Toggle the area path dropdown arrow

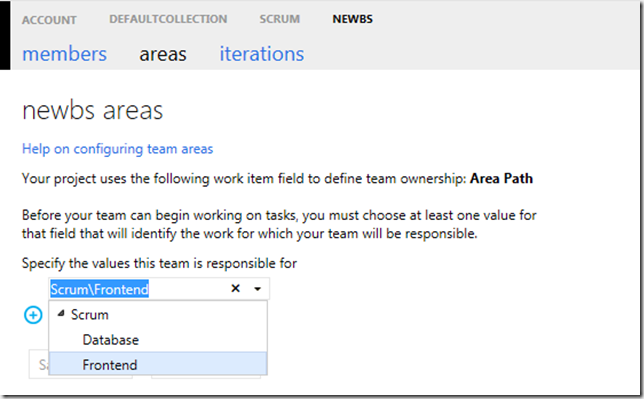[258, 289]
